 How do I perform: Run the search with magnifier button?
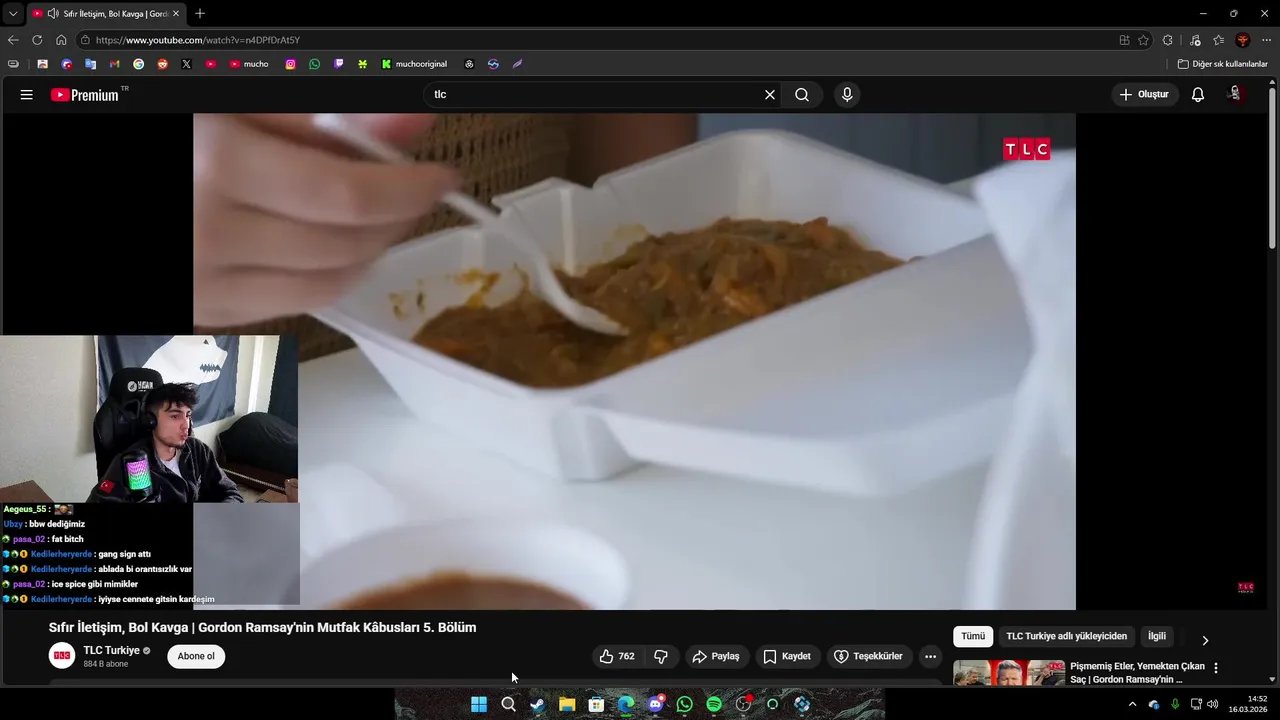tap(802, 94)
